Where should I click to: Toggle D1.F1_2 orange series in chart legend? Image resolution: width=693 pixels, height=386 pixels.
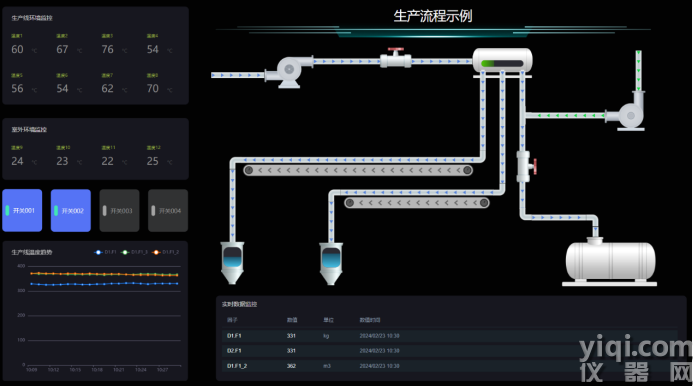click(x=166, y=252)
